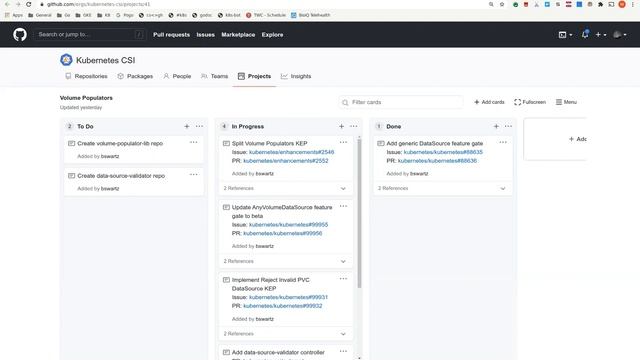The width and height of the screenshot is (640, 360).
Task: Open the browser zoom magnifier icon
Action: (491, 4)
